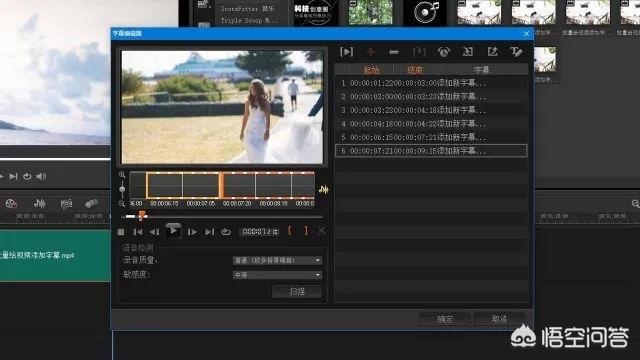Toggle repeat playback in subtitle editor
This screenshot has width=640, height=360.
tap(226, 232)
